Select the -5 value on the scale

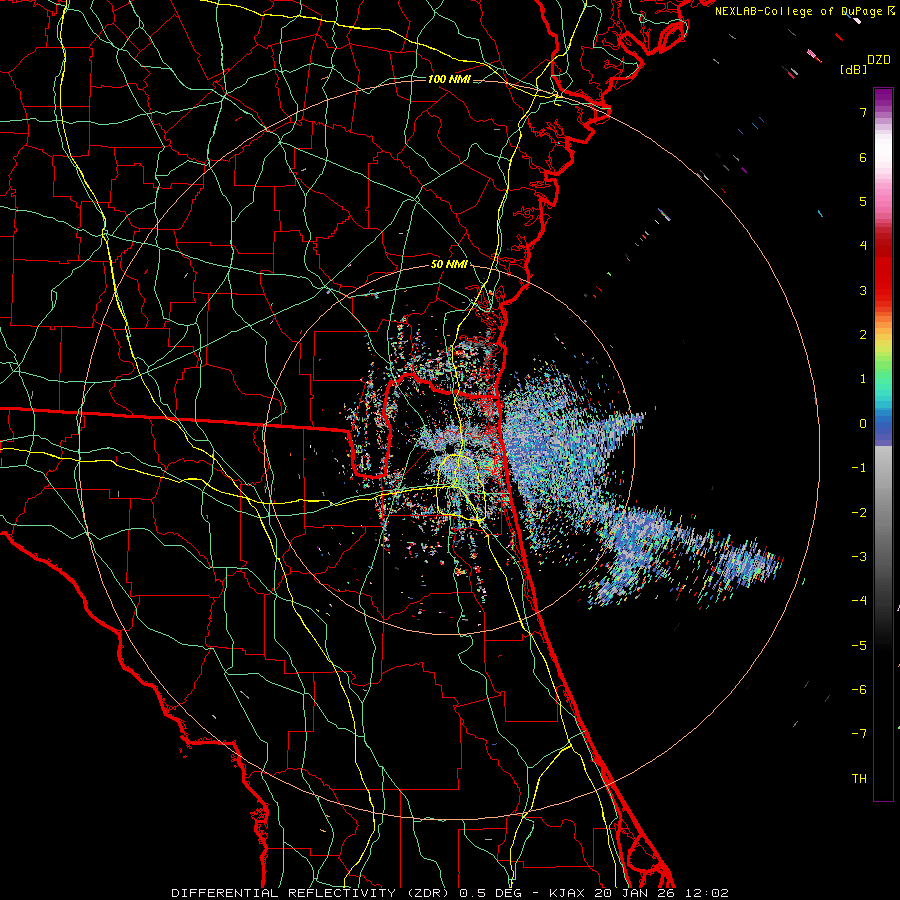point(859,646)
